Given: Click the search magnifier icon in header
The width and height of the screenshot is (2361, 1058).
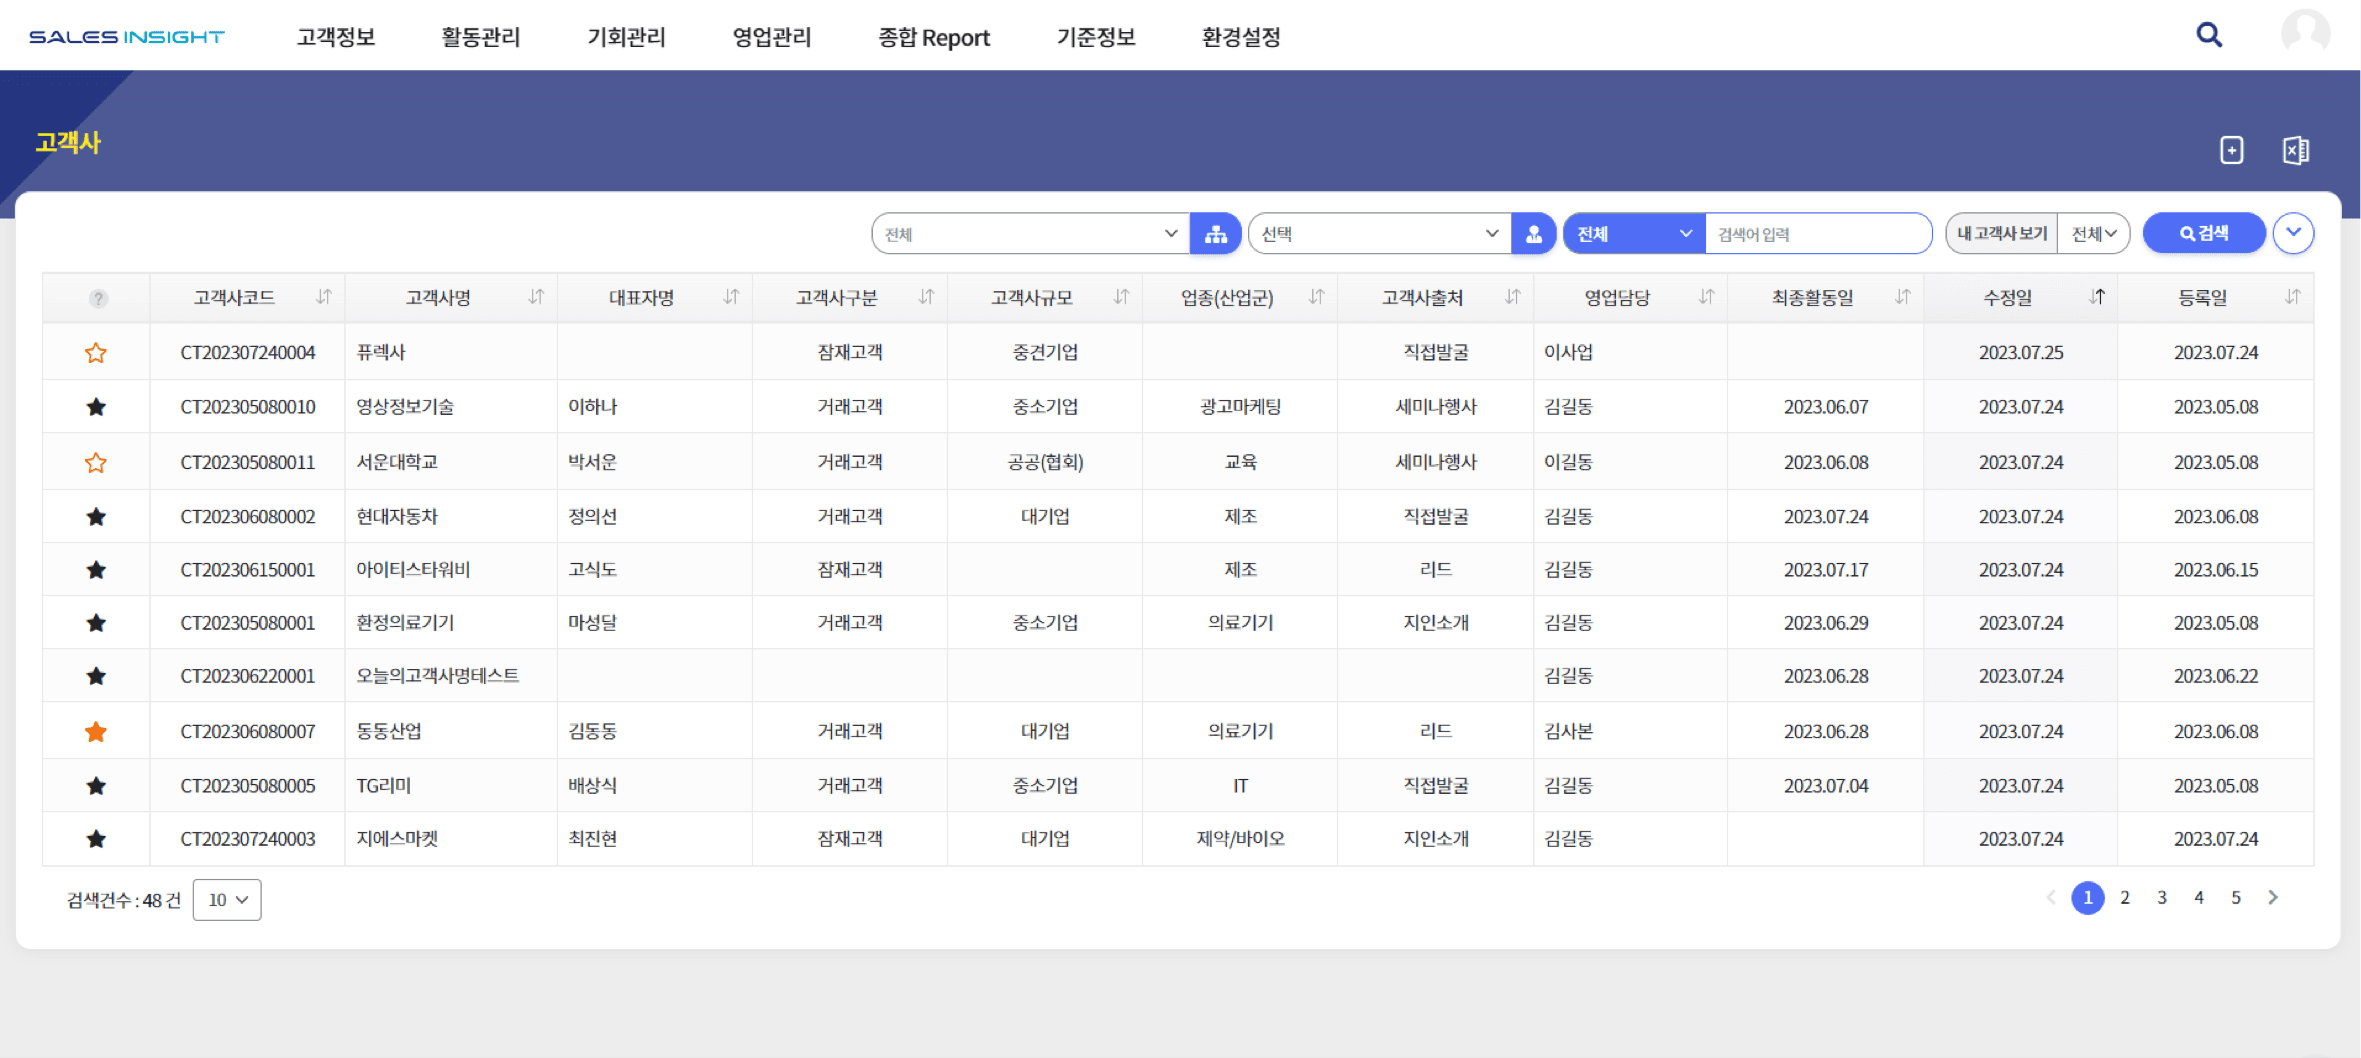Looking at the screenshot, I should tap(2208, 36).
